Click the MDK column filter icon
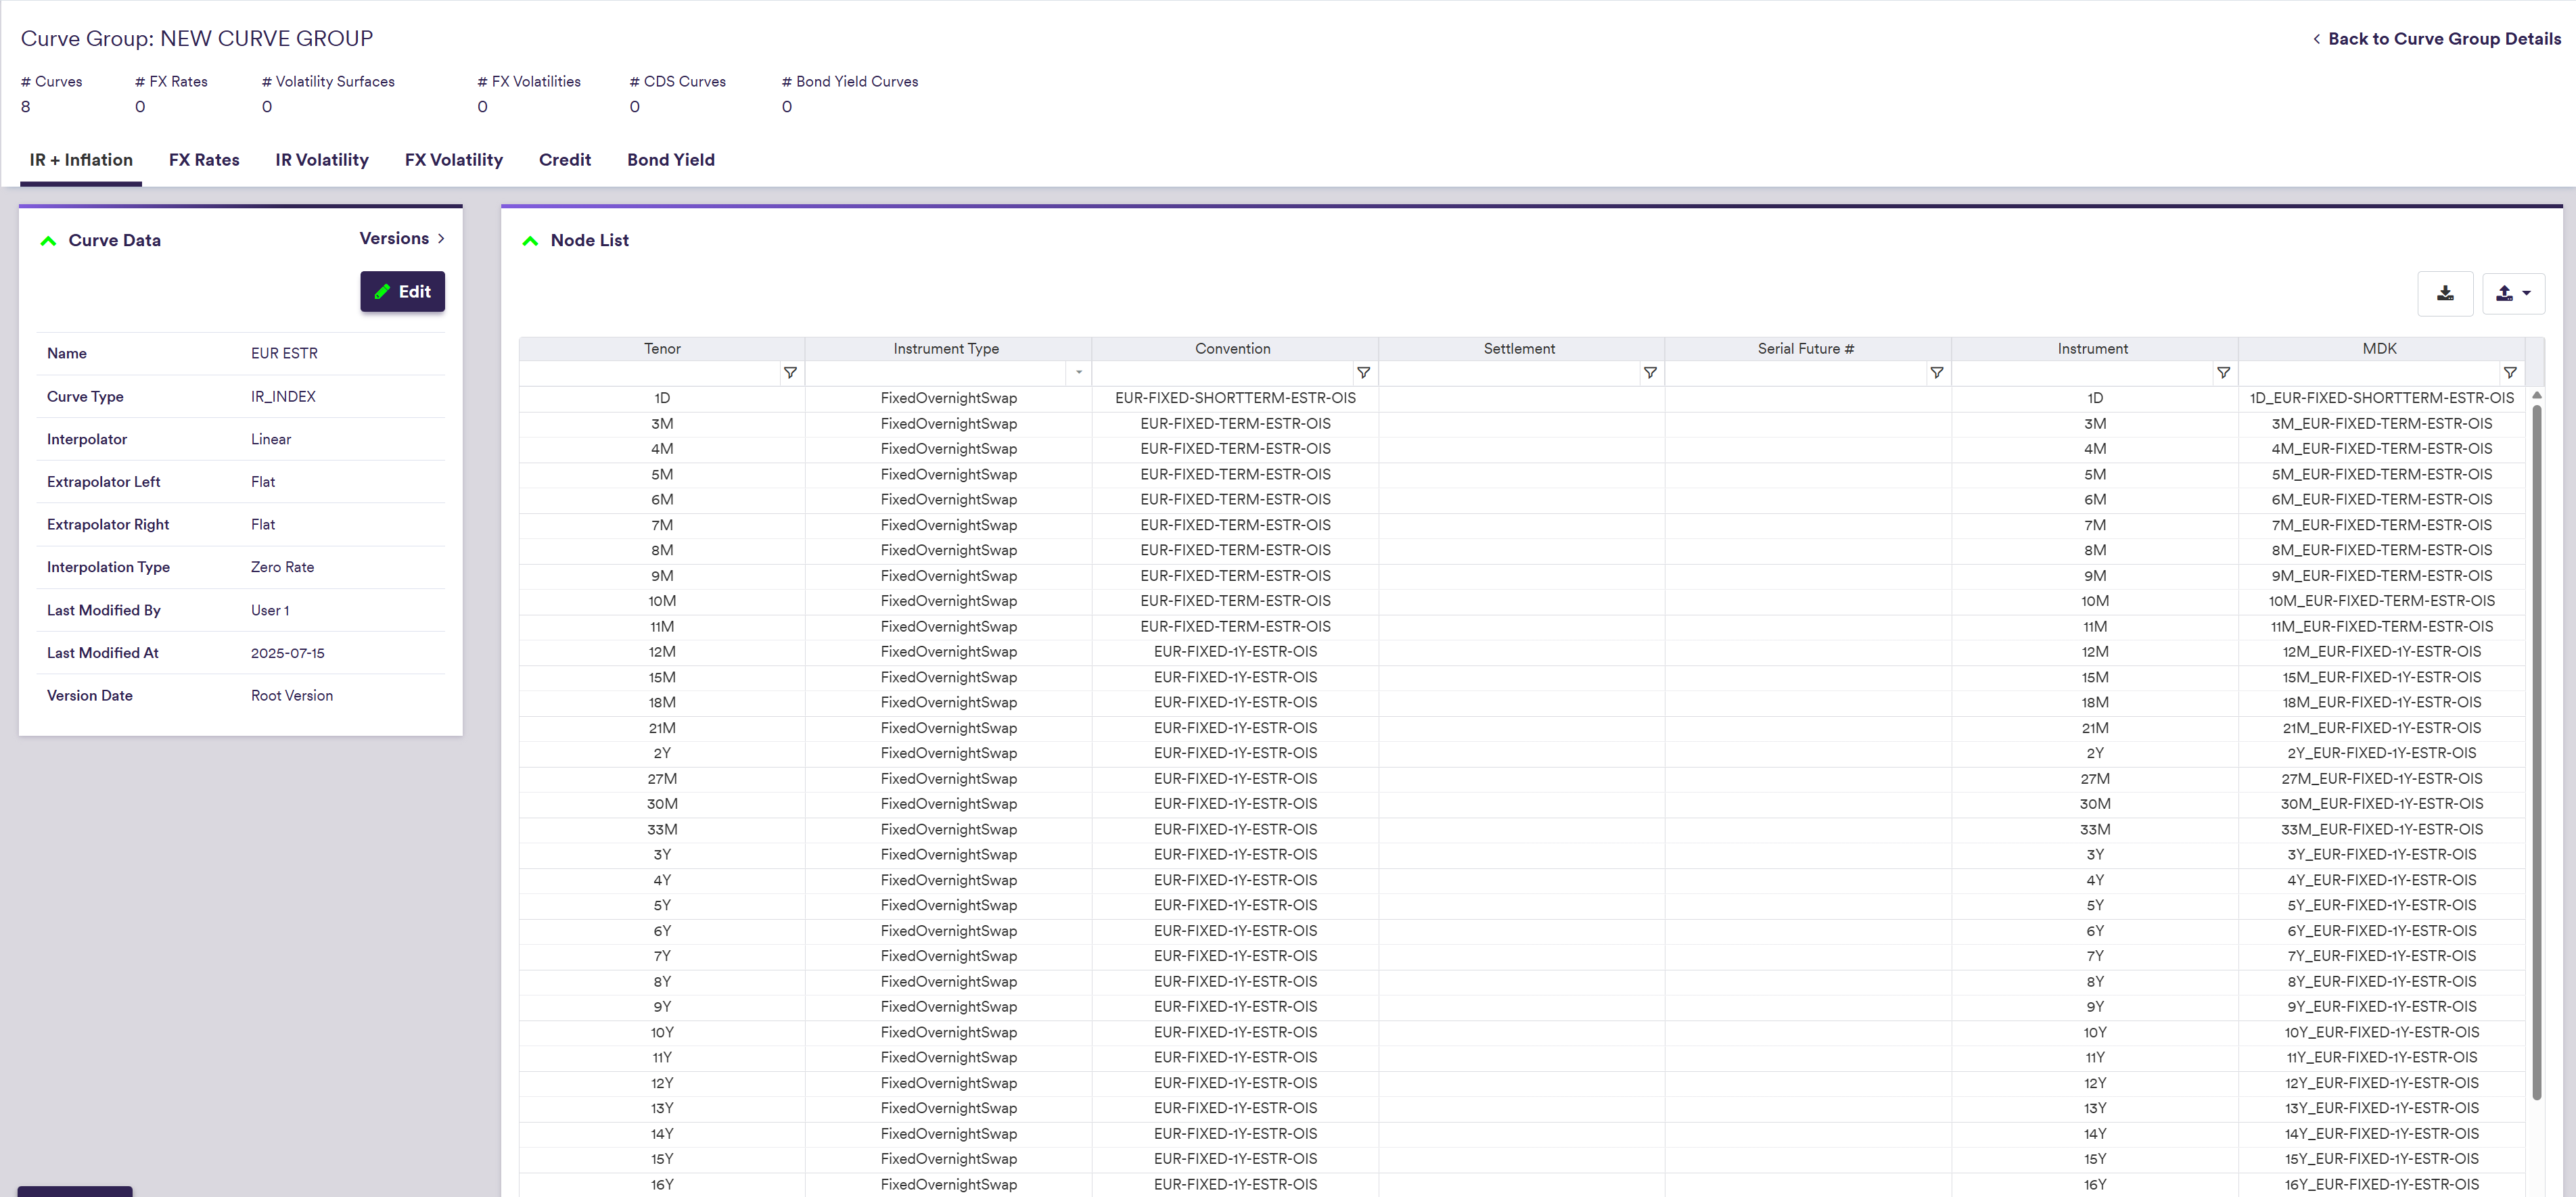Image resolution: width=2576 pixels, height=1197 pixels. [x=2510, y=373]
